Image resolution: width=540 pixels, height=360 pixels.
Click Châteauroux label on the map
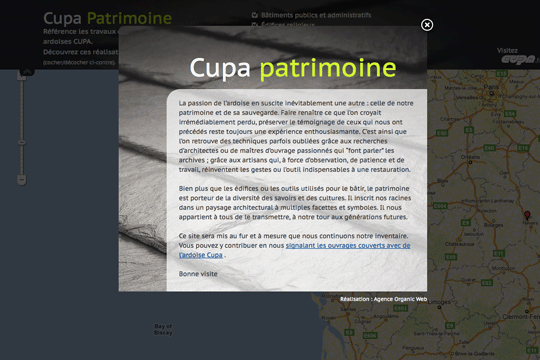[x=460, y=244]
